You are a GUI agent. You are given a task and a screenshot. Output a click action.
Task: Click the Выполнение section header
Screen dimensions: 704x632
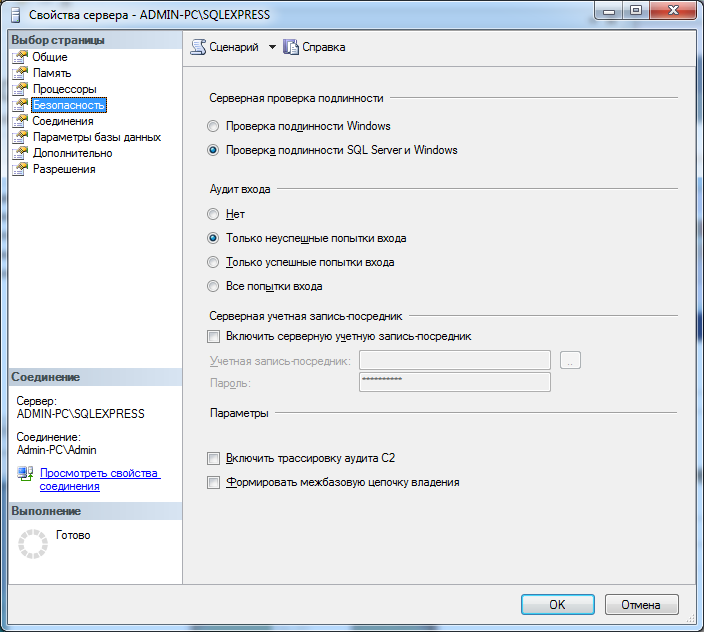(46, 511)
